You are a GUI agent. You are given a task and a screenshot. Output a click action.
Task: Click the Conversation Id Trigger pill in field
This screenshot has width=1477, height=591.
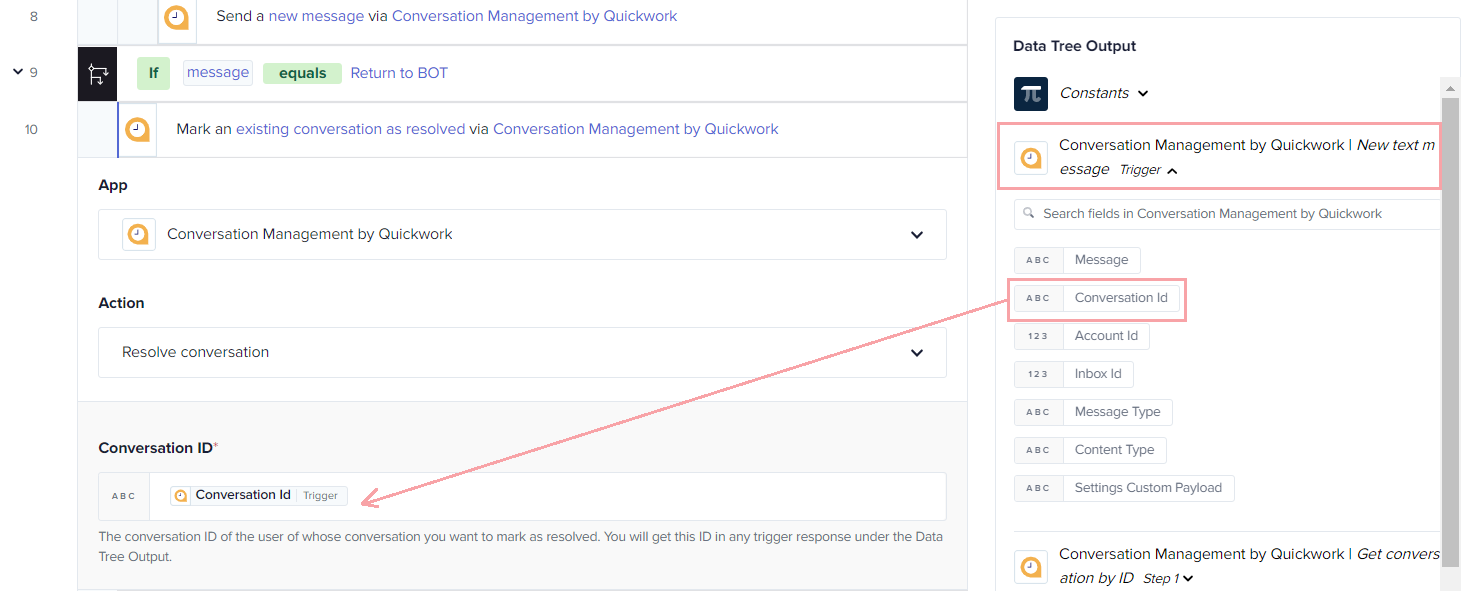[258, 495]
